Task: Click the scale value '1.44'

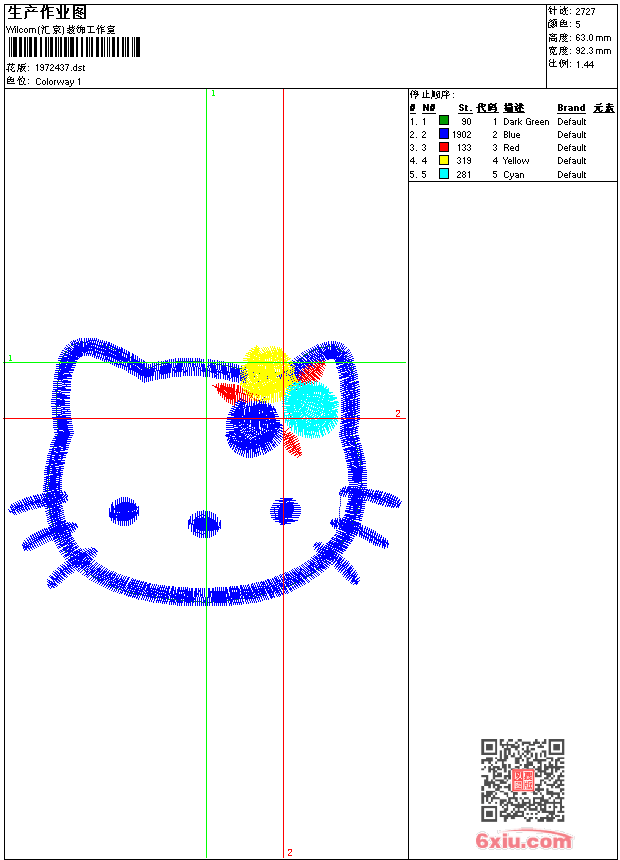Action: click(585, 64)
